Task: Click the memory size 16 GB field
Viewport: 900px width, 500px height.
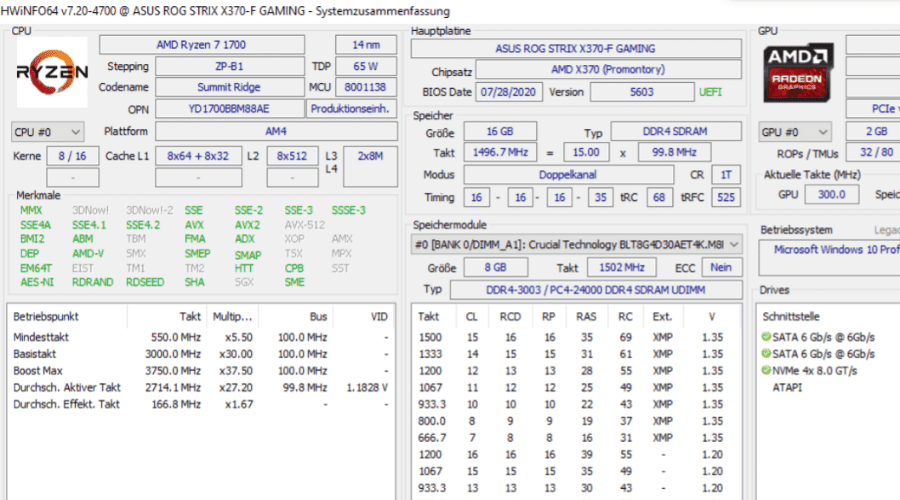Action: tap(500, 131)
